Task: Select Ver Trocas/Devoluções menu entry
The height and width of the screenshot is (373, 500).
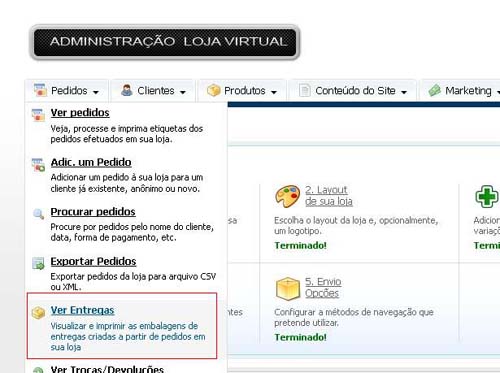Action: [107, 369]
